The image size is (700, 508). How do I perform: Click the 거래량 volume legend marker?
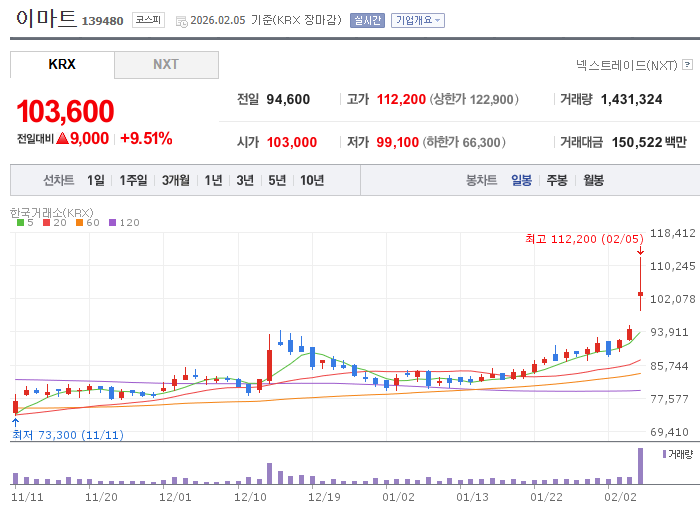(x=664, y=454)
